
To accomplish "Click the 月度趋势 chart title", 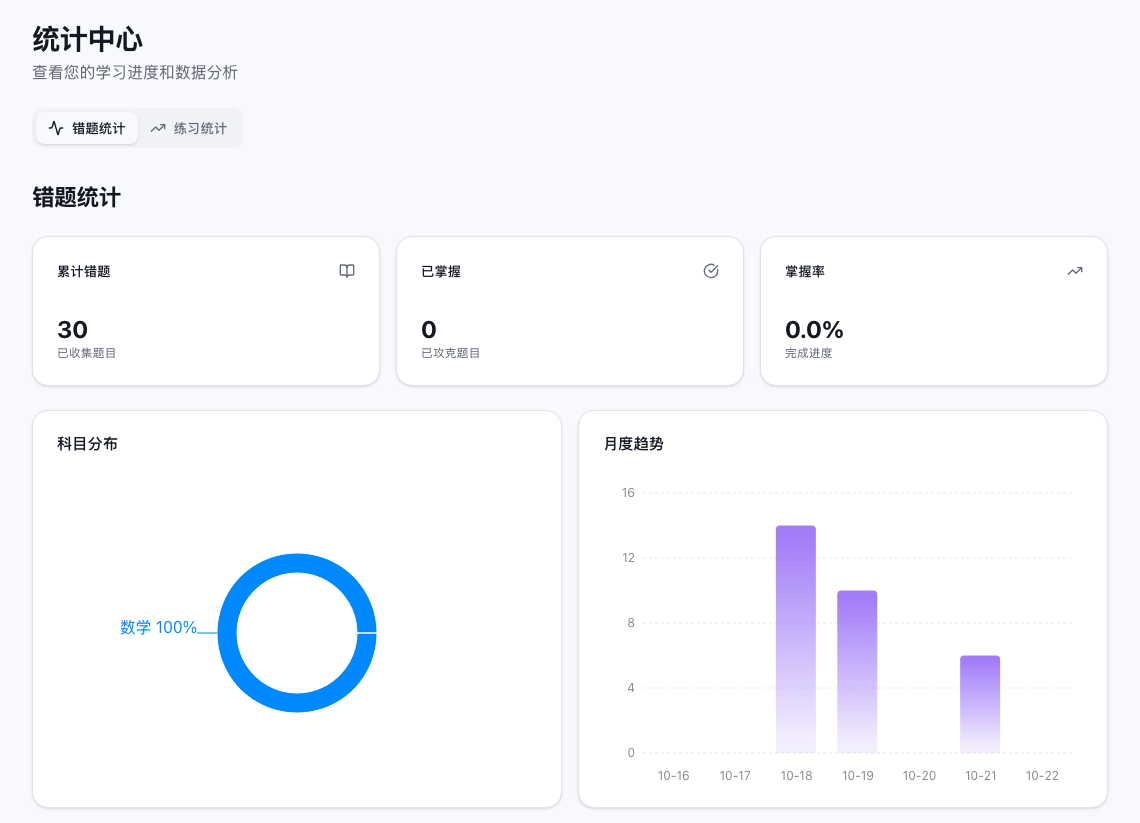I will coord(634,444).
